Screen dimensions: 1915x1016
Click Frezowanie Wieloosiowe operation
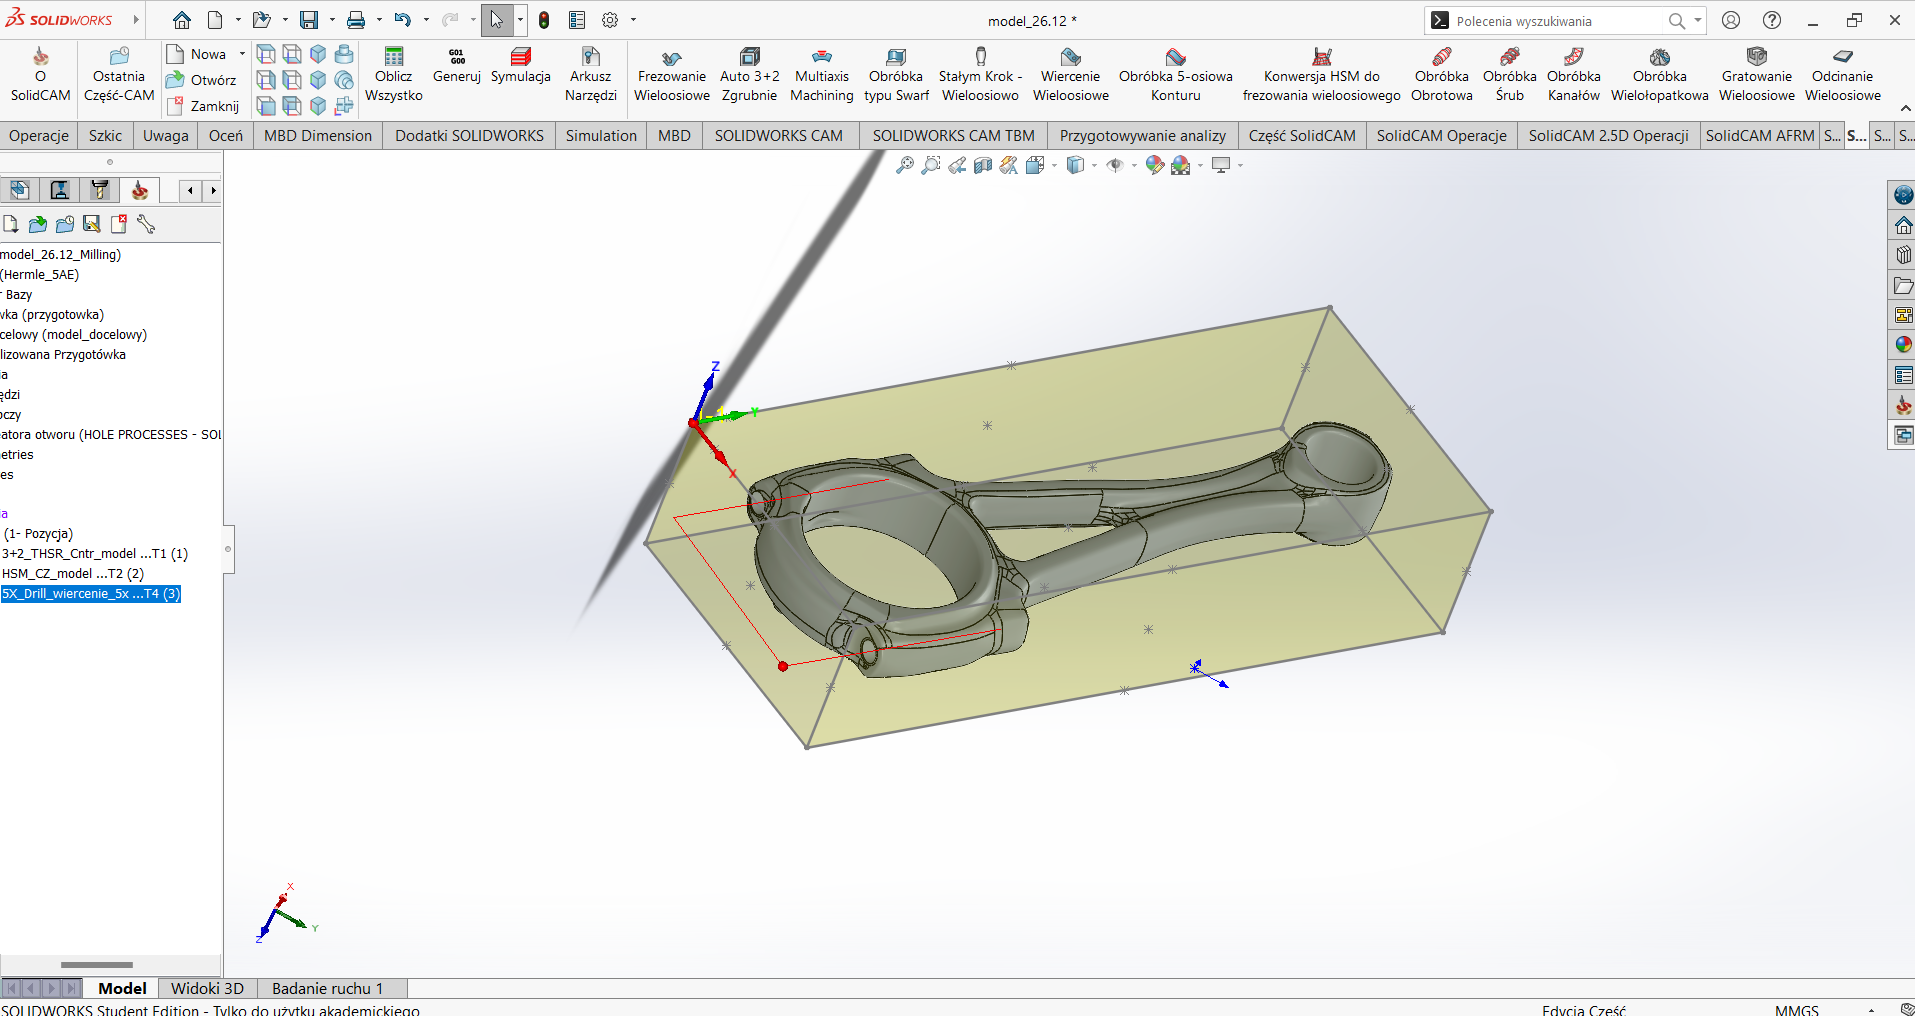pyautogui.click(x=672, y=74)
